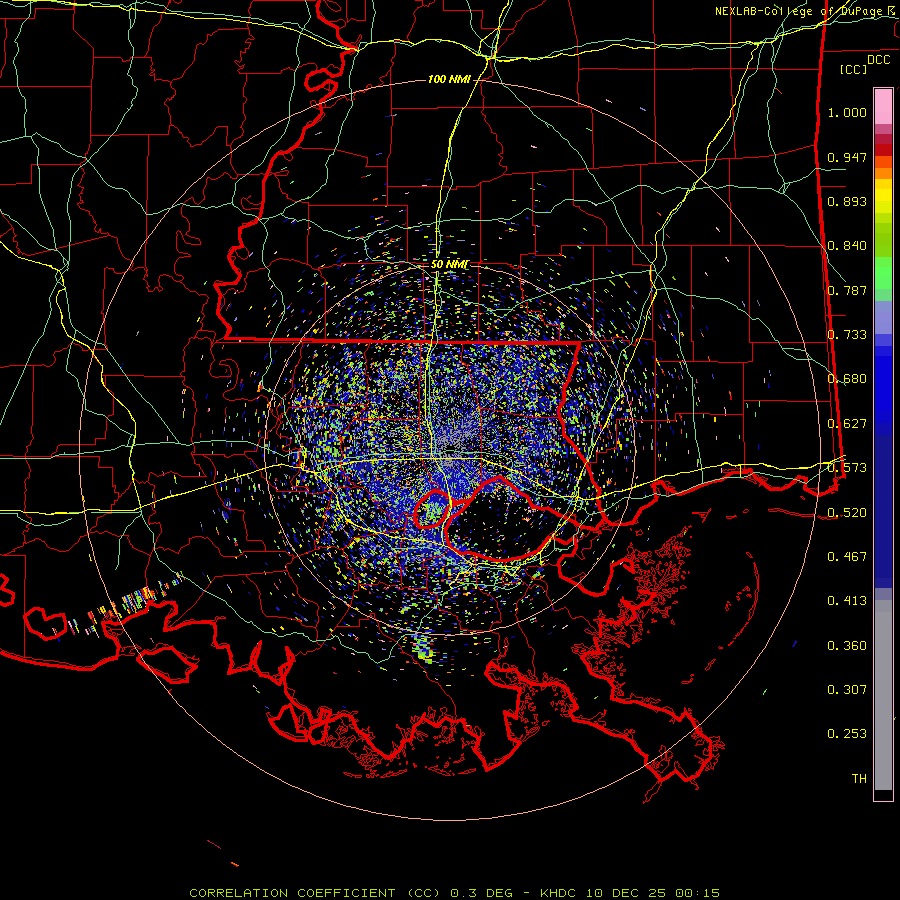Click the TH threshold label on legend
Viewport: 900px width, 900px height.
tap(859, 779)
